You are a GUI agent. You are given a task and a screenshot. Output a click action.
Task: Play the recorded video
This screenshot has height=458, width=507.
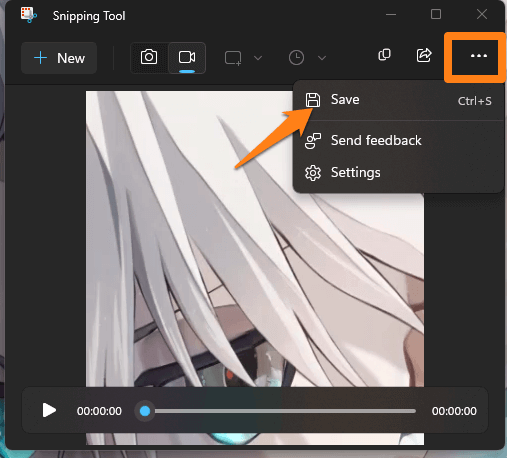coord(49,410)
